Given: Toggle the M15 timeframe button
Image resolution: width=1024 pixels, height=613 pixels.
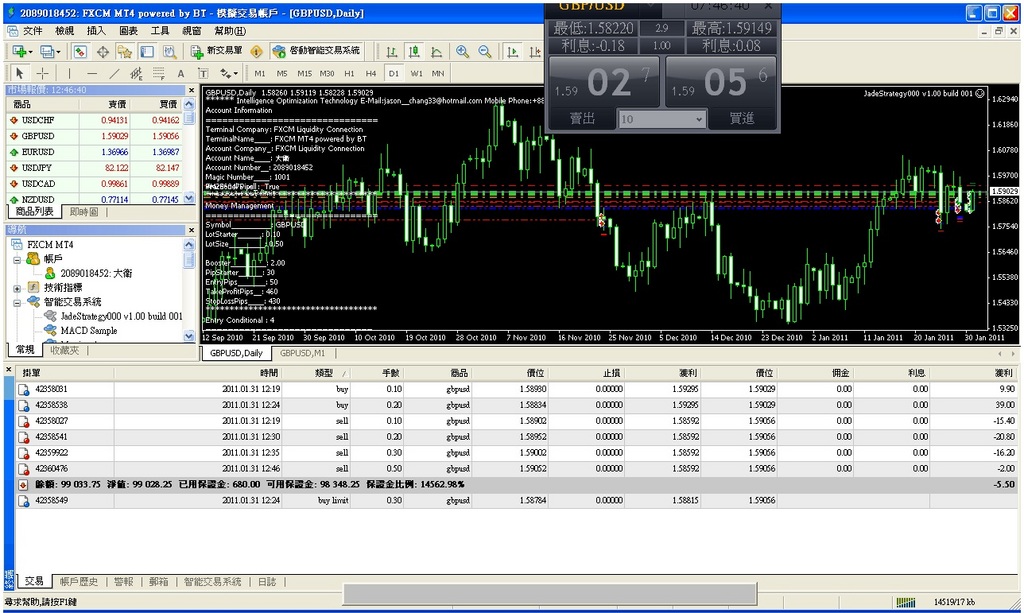Looking at the screenshot, I should click(304, 73).
